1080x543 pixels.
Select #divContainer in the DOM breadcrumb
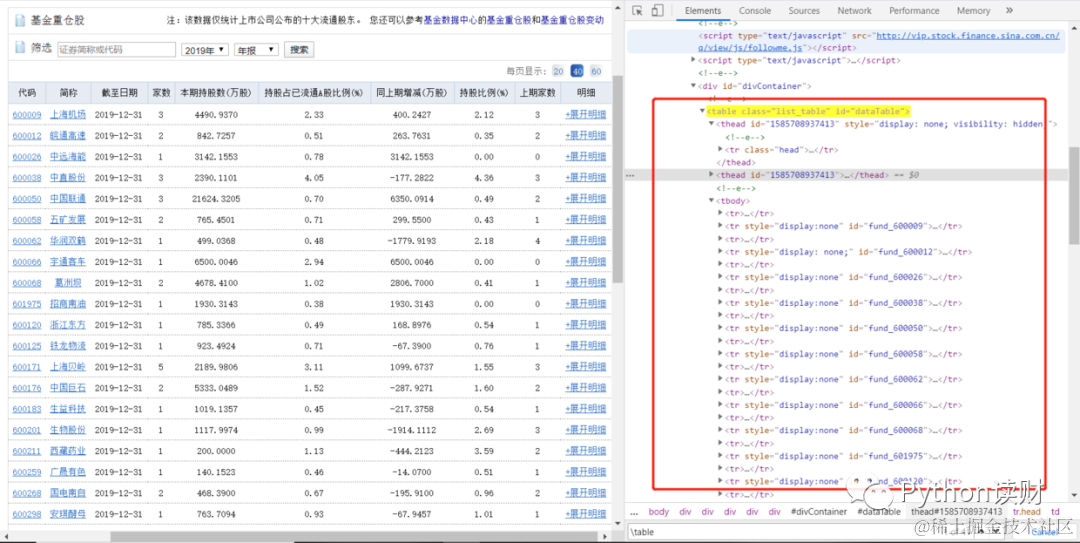[x=818, y=512]
